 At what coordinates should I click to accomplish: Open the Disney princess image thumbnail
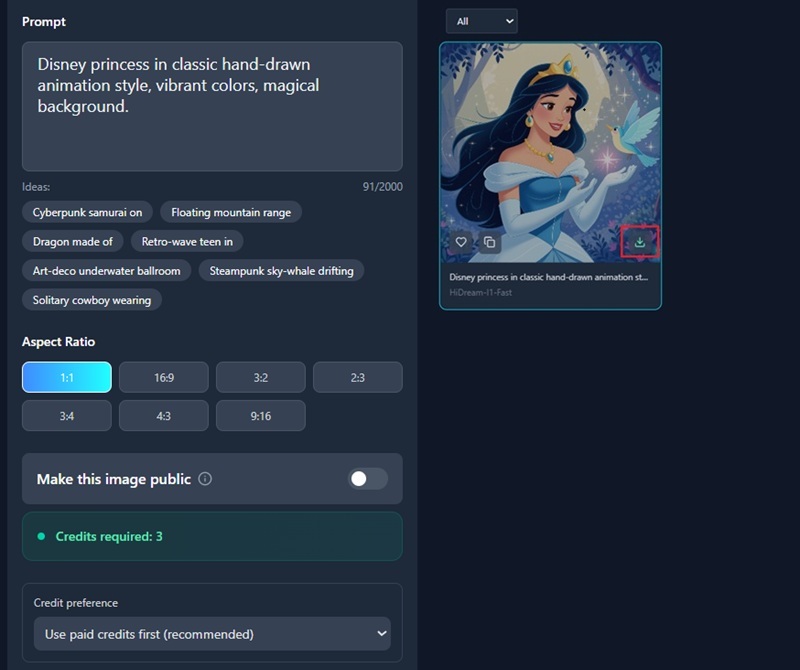[x=551, y=153]
